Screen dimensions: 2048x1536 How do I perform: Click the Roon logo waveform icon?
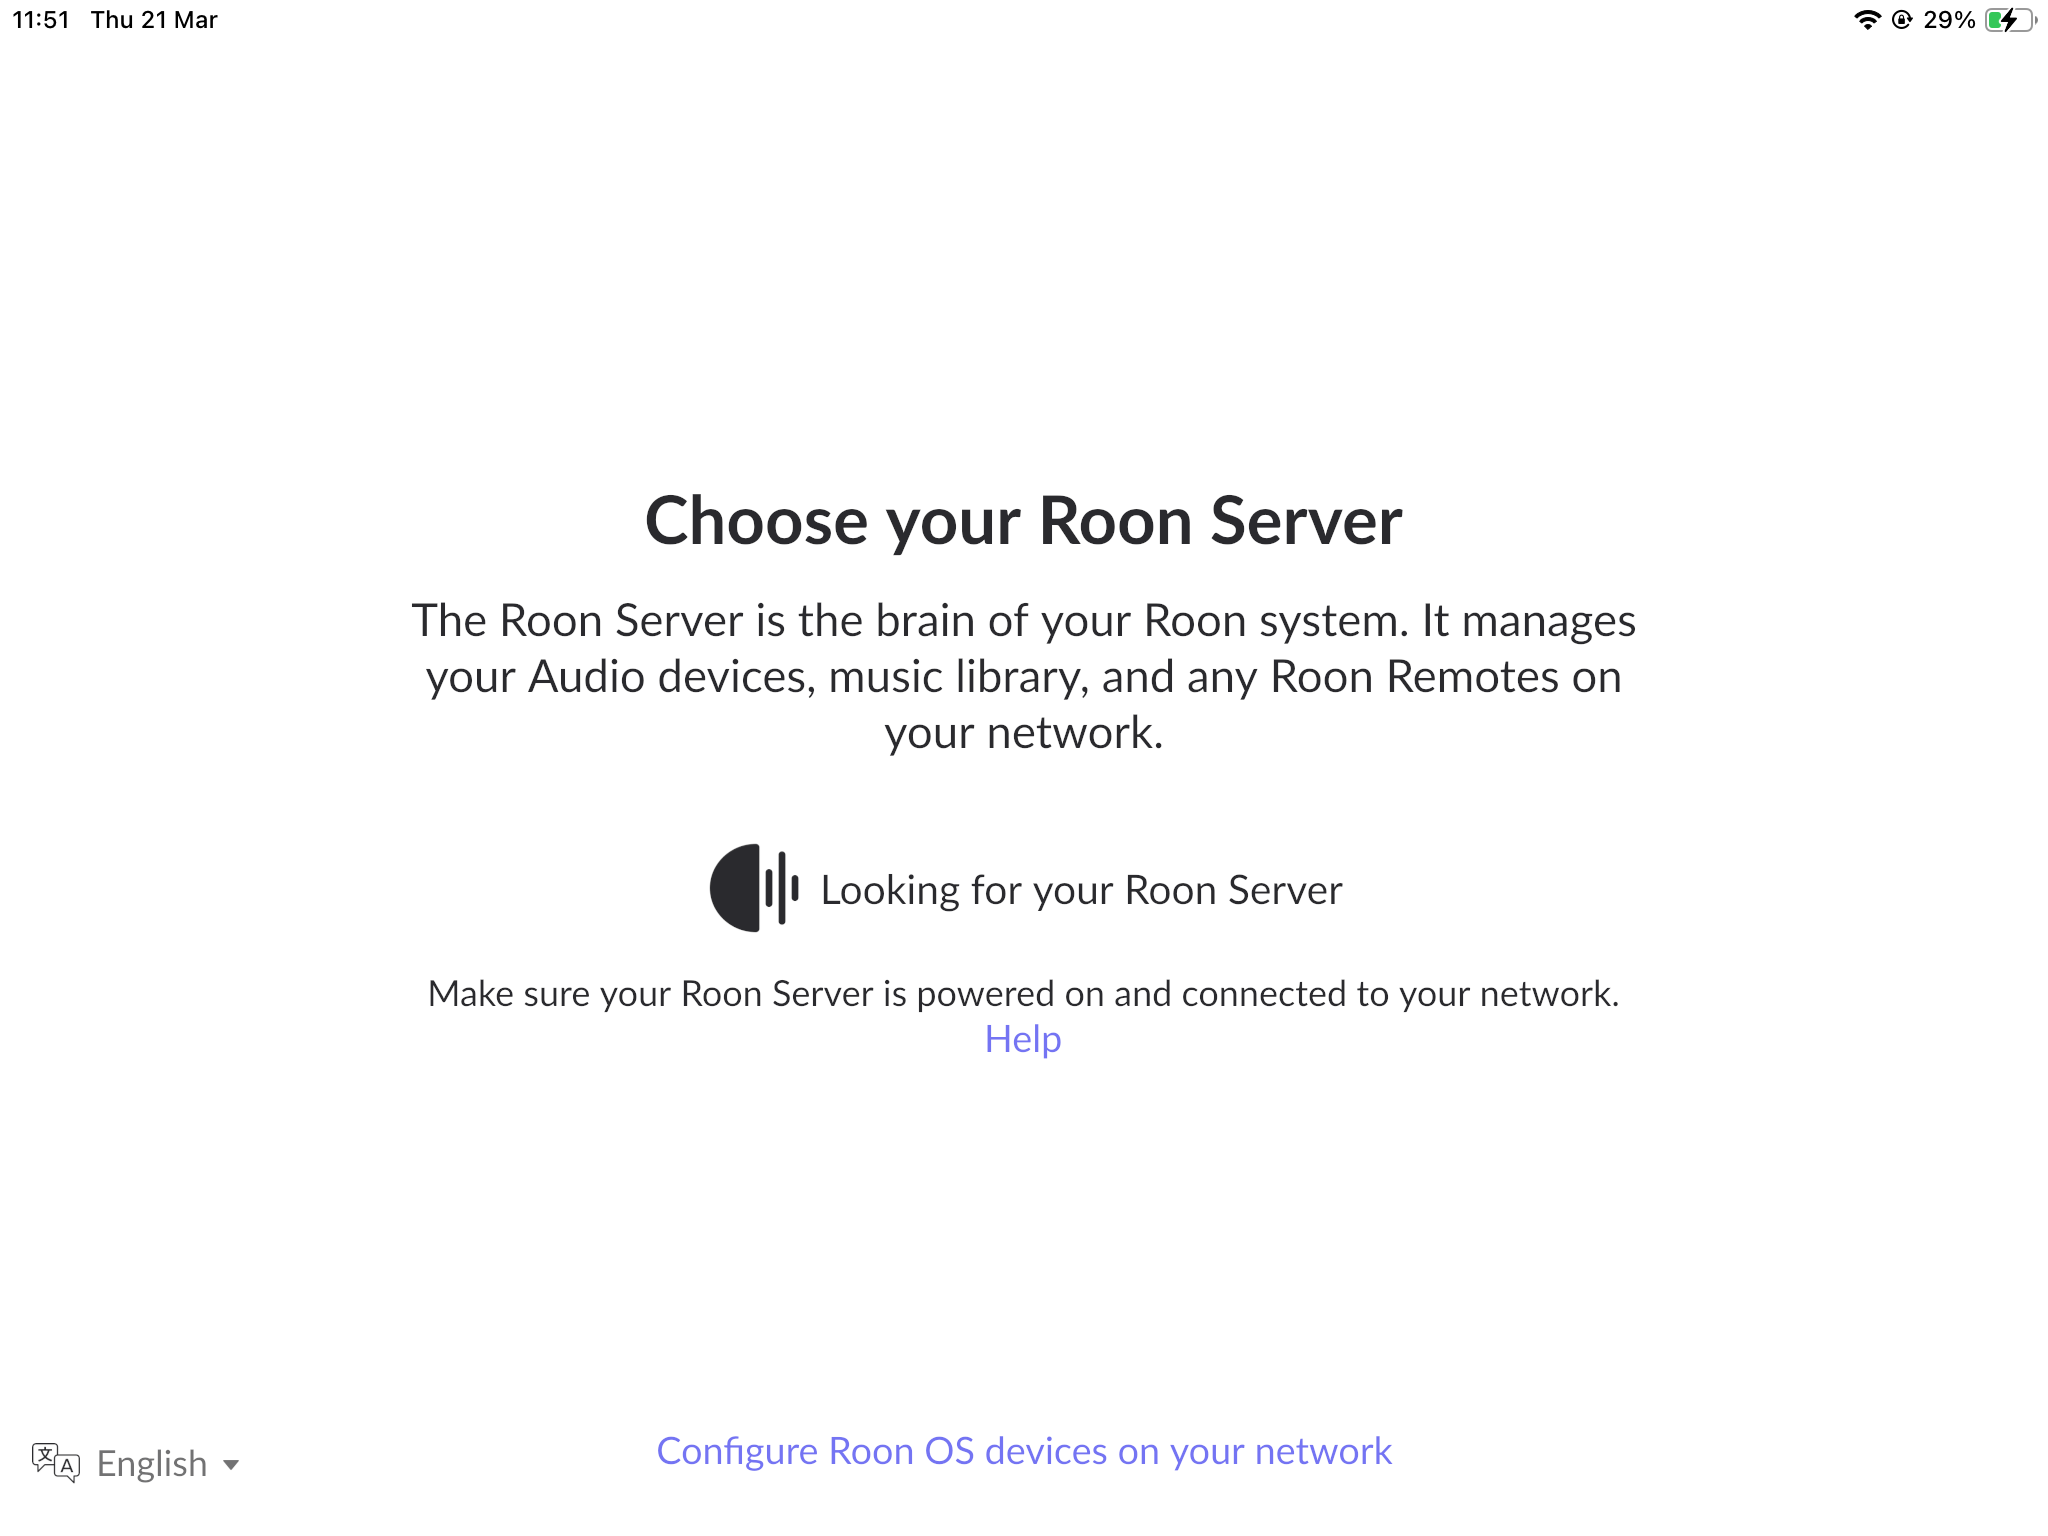(x=754, y=888)
